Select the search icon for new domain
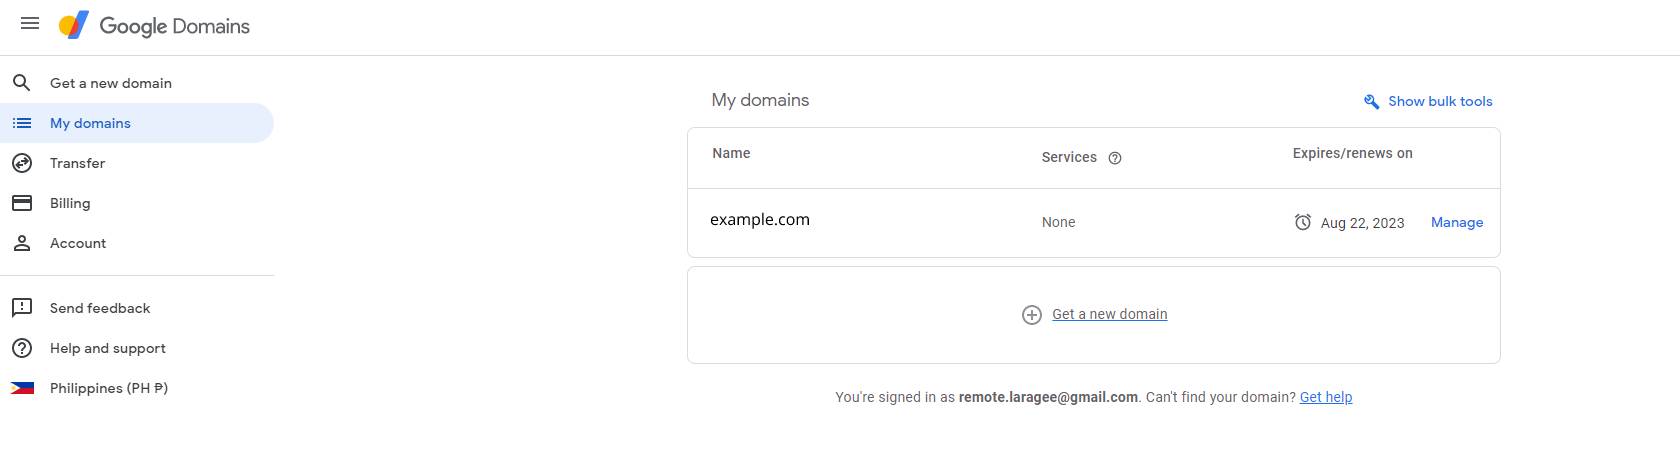 coord(21,83)
